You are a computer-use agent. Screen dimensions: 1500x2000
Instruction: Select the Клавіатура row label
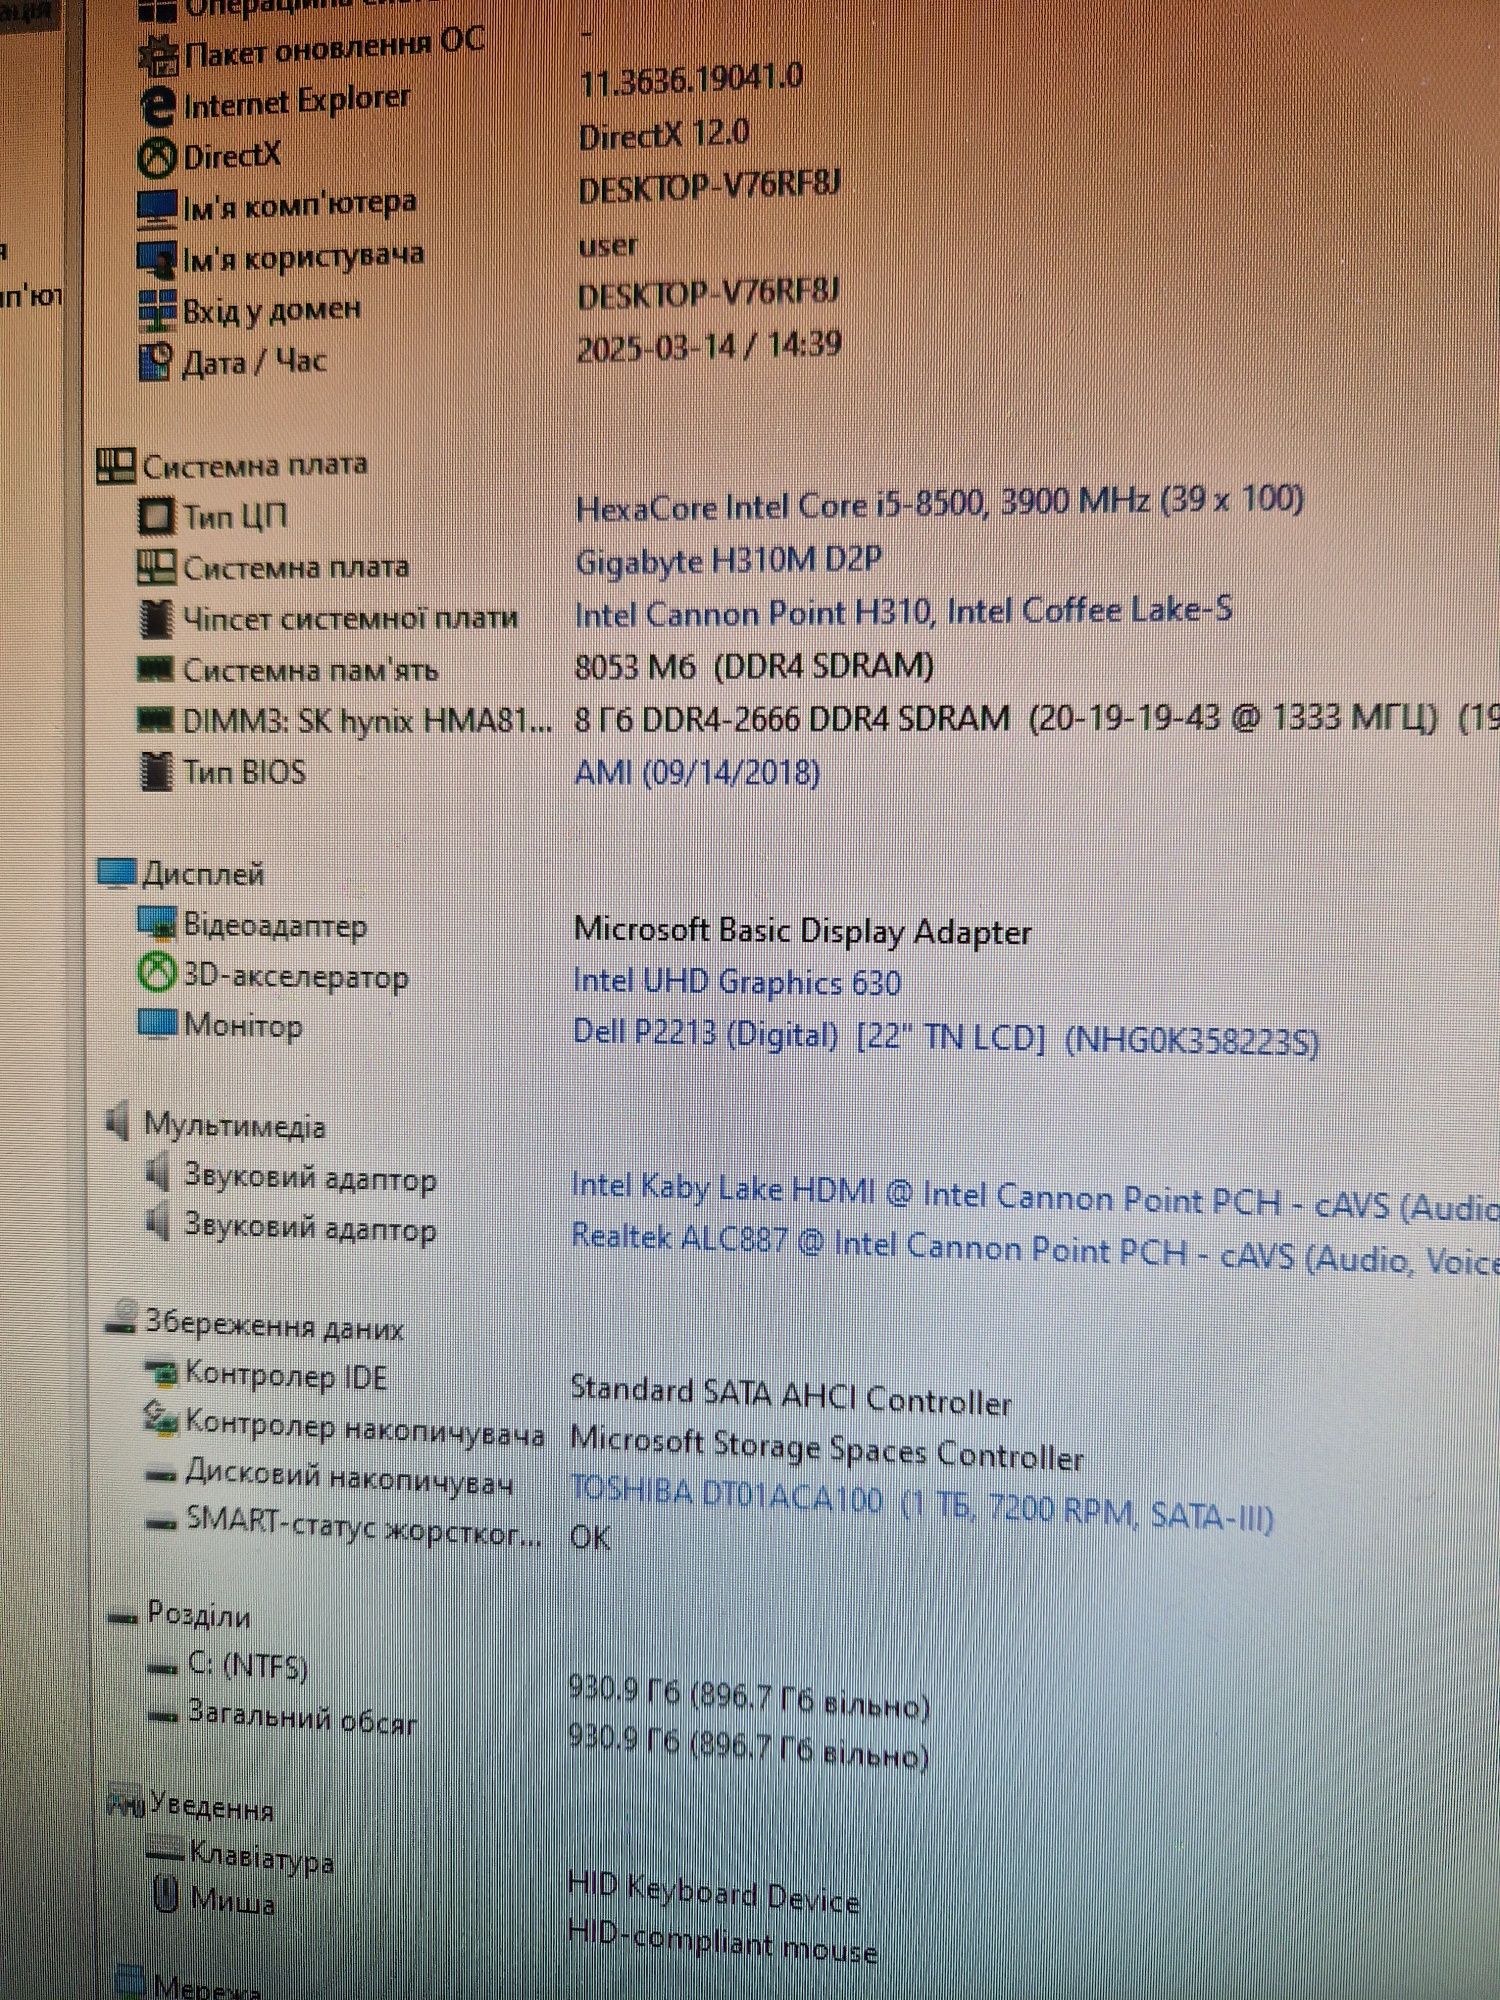[261, 1858]
